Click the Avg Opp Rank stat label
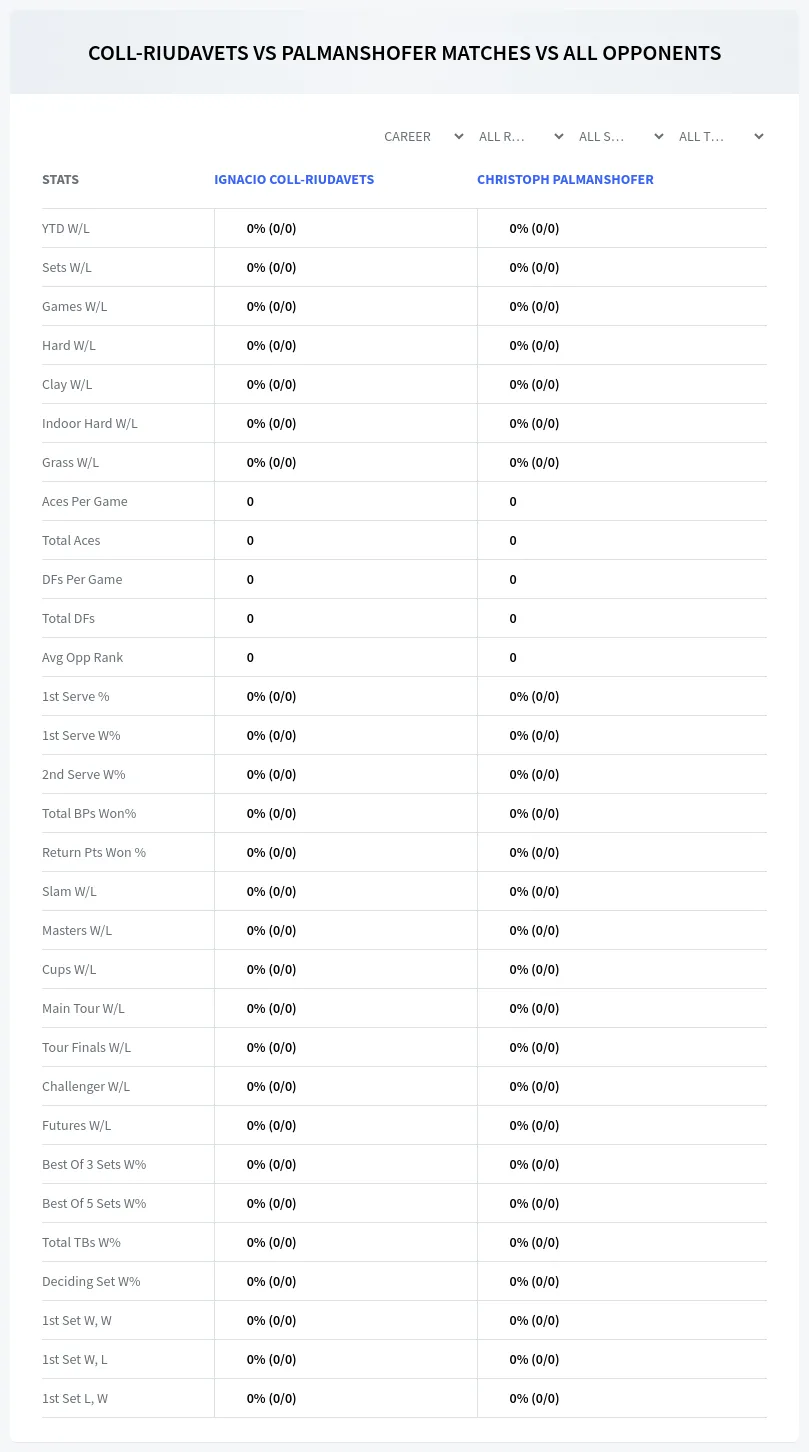 pos(83,657)
